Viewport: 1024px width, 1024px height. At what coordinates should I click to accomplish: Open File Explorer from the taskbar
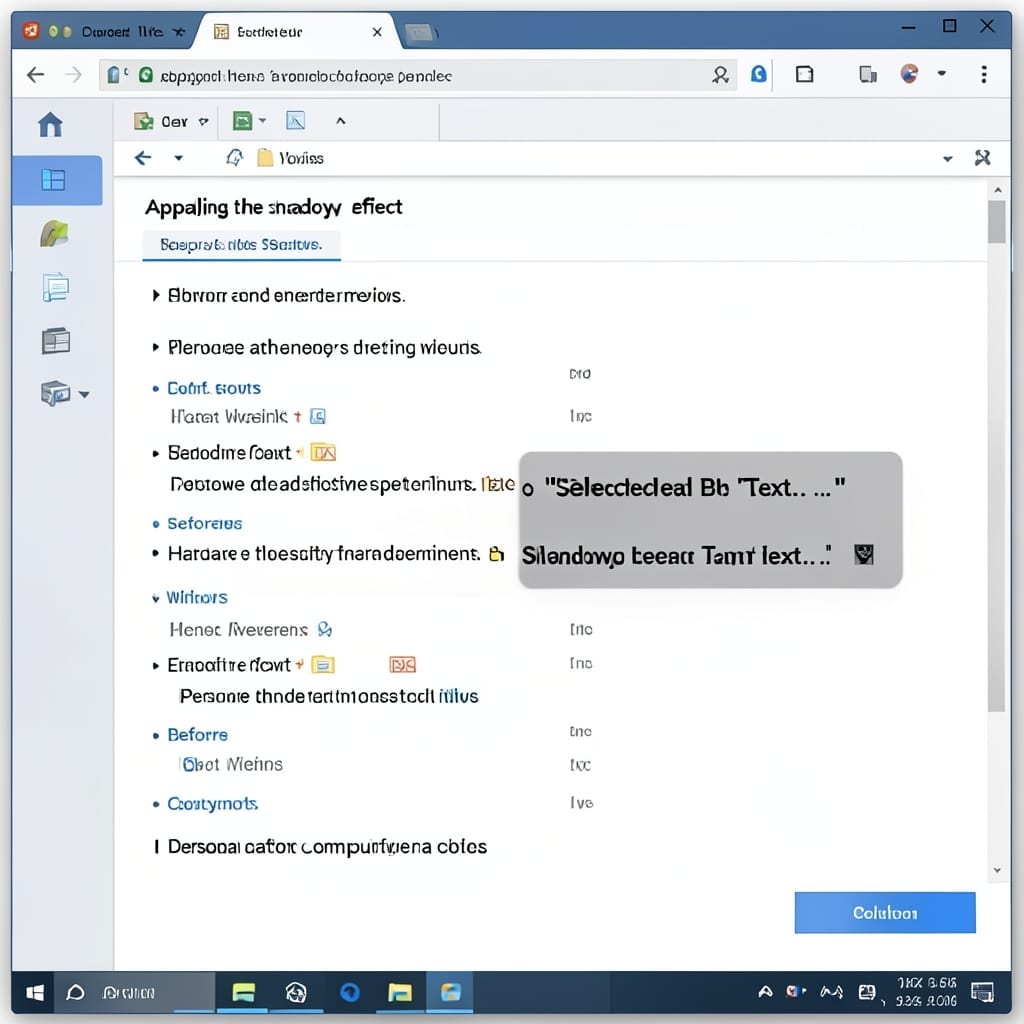(x=400, y=993)
